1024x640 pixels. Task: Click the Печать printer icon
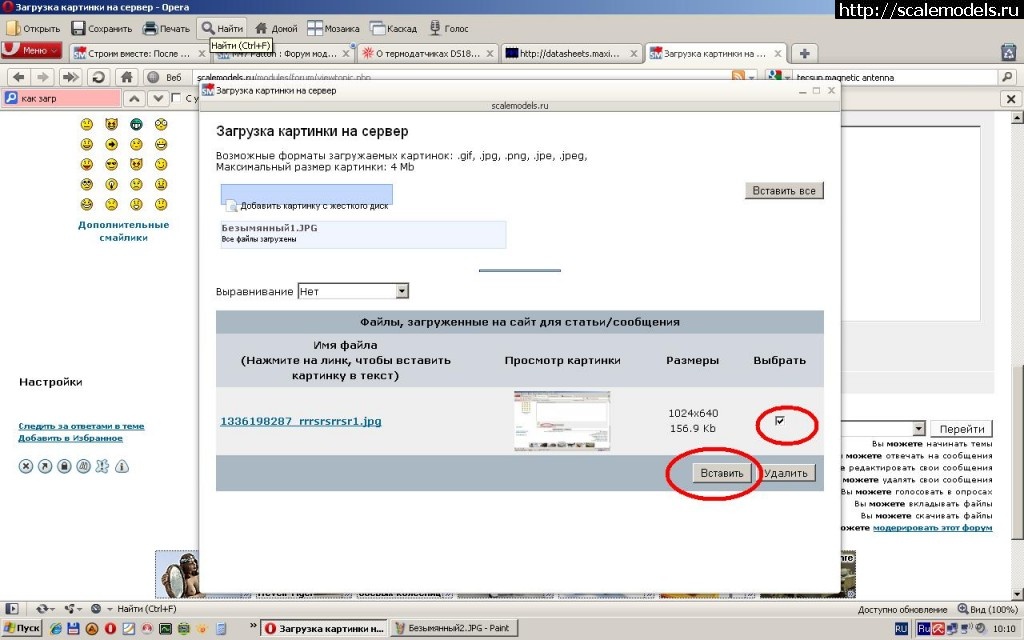(149, 29)
